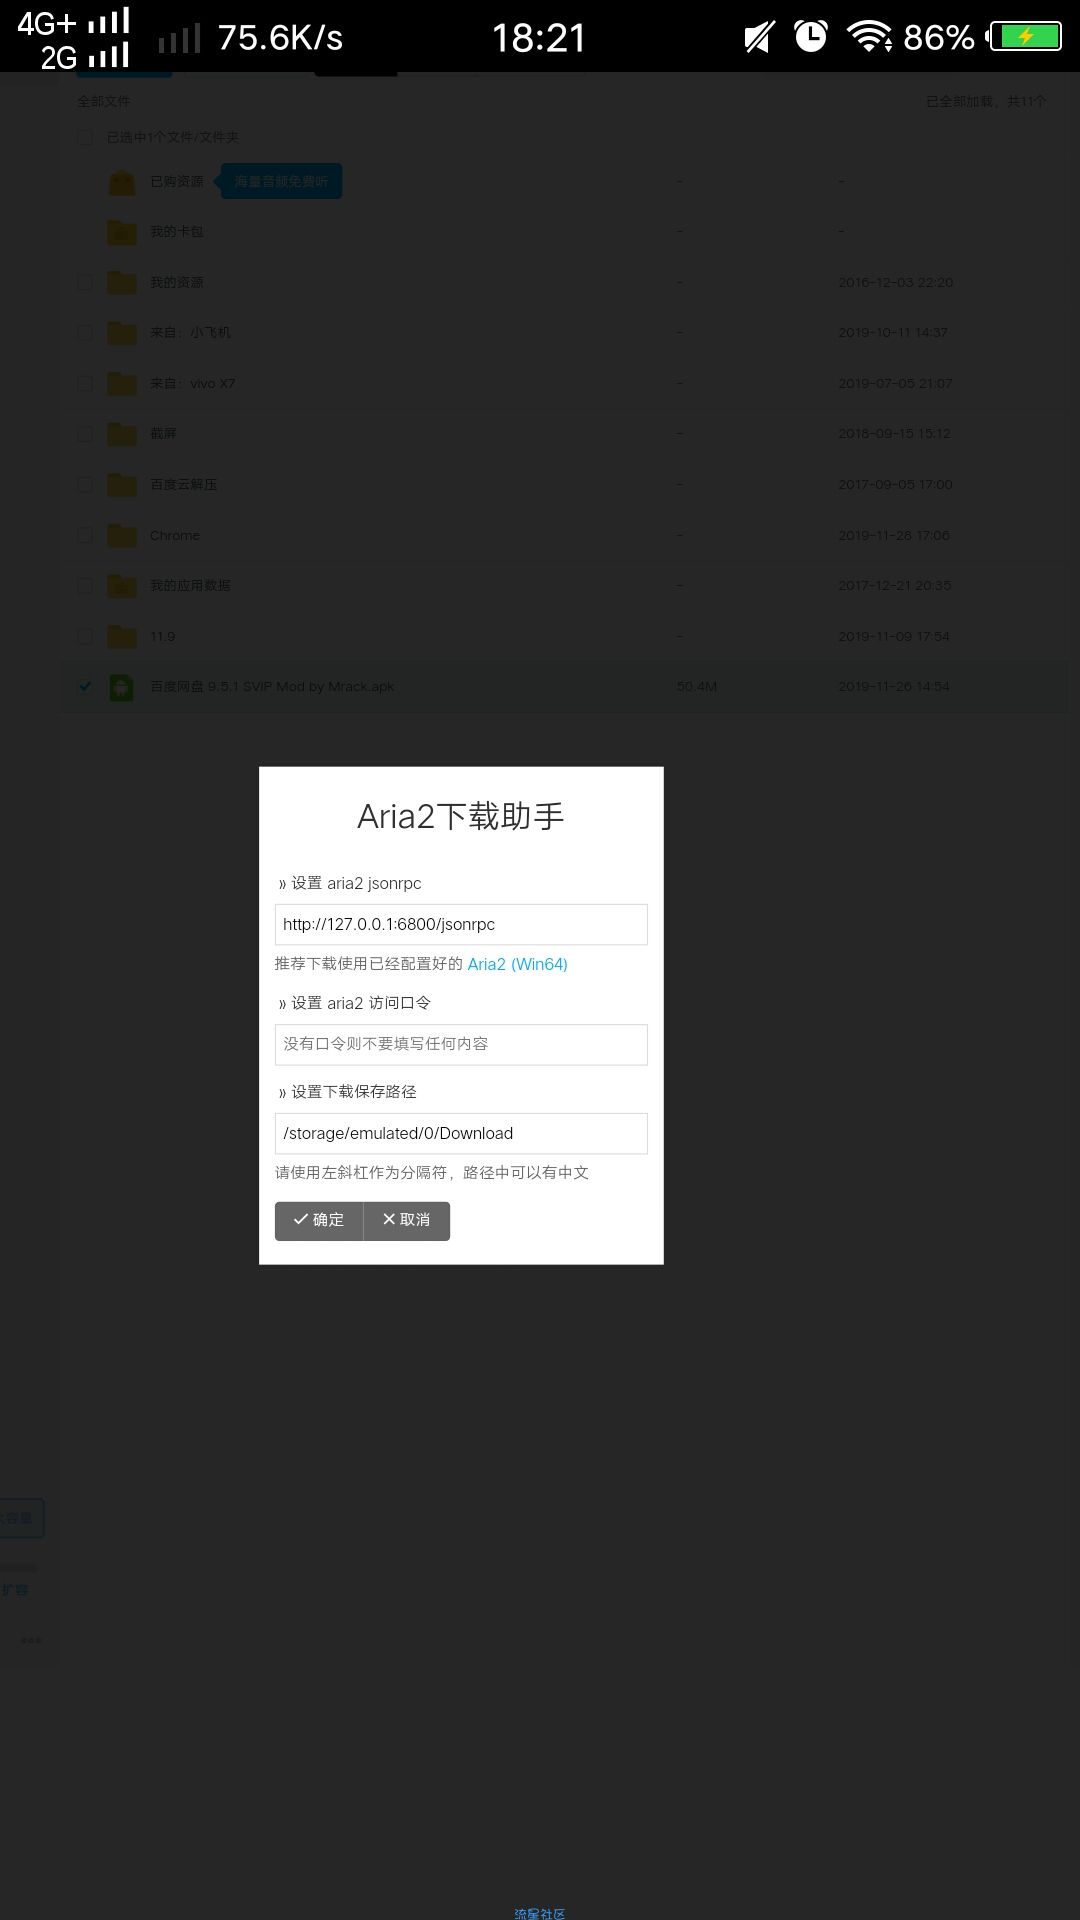The width and height of the screenshot is (1080, 1920).
Task: Tap the Wi-Fi status bar icon
Action: (869, 37)
